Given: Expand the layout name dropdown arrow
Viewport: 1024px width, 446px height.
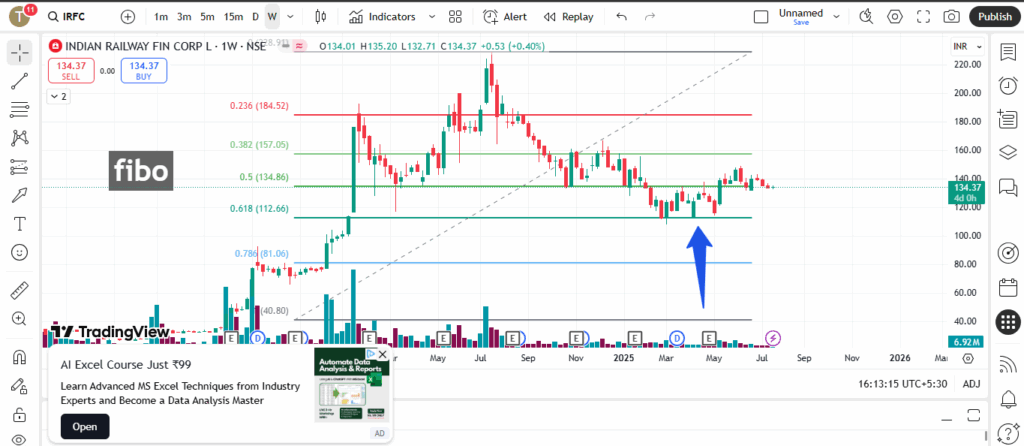Looking at the screenshot, I should click(x=836, y=17).
